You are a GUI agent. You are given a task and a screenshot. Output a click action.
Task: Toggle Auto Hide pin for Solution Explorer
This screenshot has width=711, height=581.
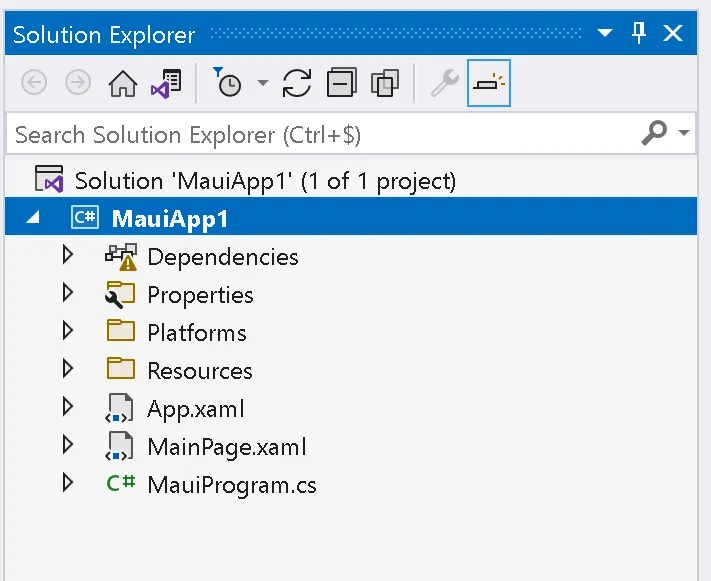639,33
